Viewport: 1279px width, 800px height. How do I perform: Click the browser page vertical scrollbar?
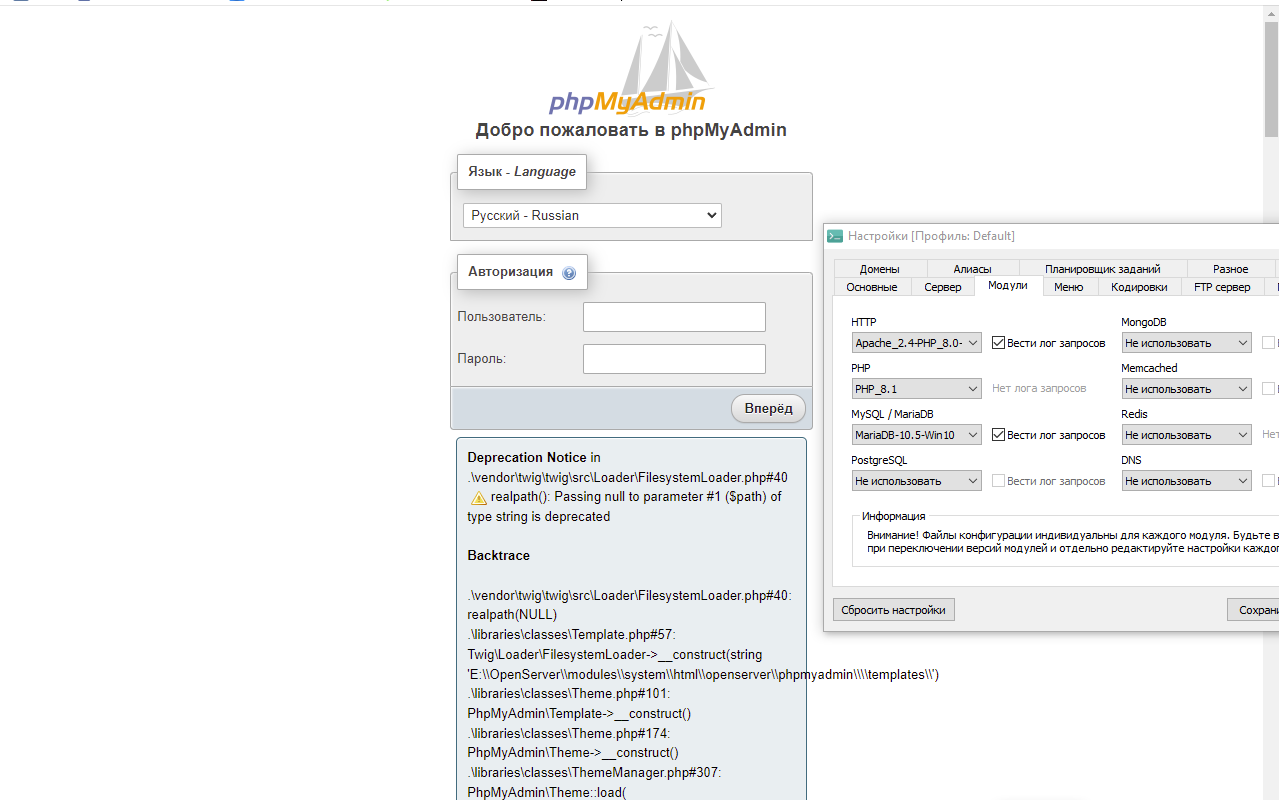click(x=1271, y=80)
